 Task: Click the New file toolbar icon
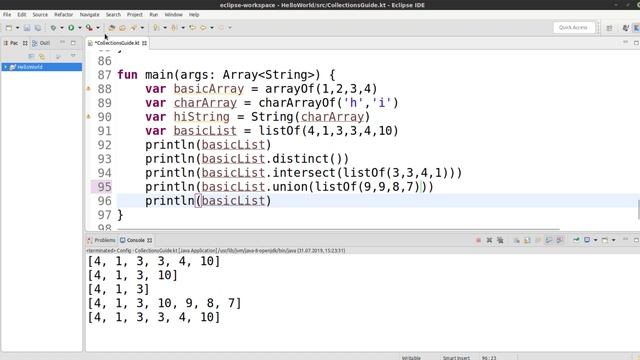click(x=9, y=28)
